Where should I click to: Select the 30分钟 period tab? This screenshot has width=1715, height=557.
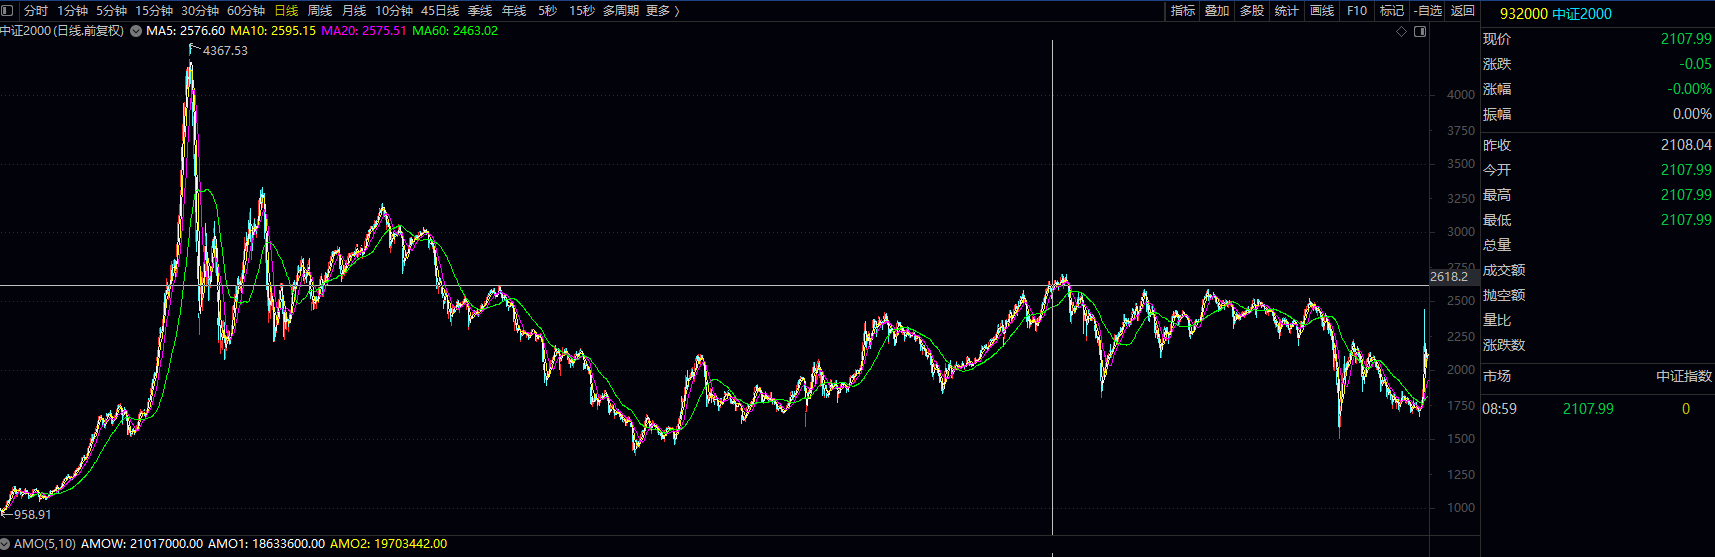(x=200, y=11)
